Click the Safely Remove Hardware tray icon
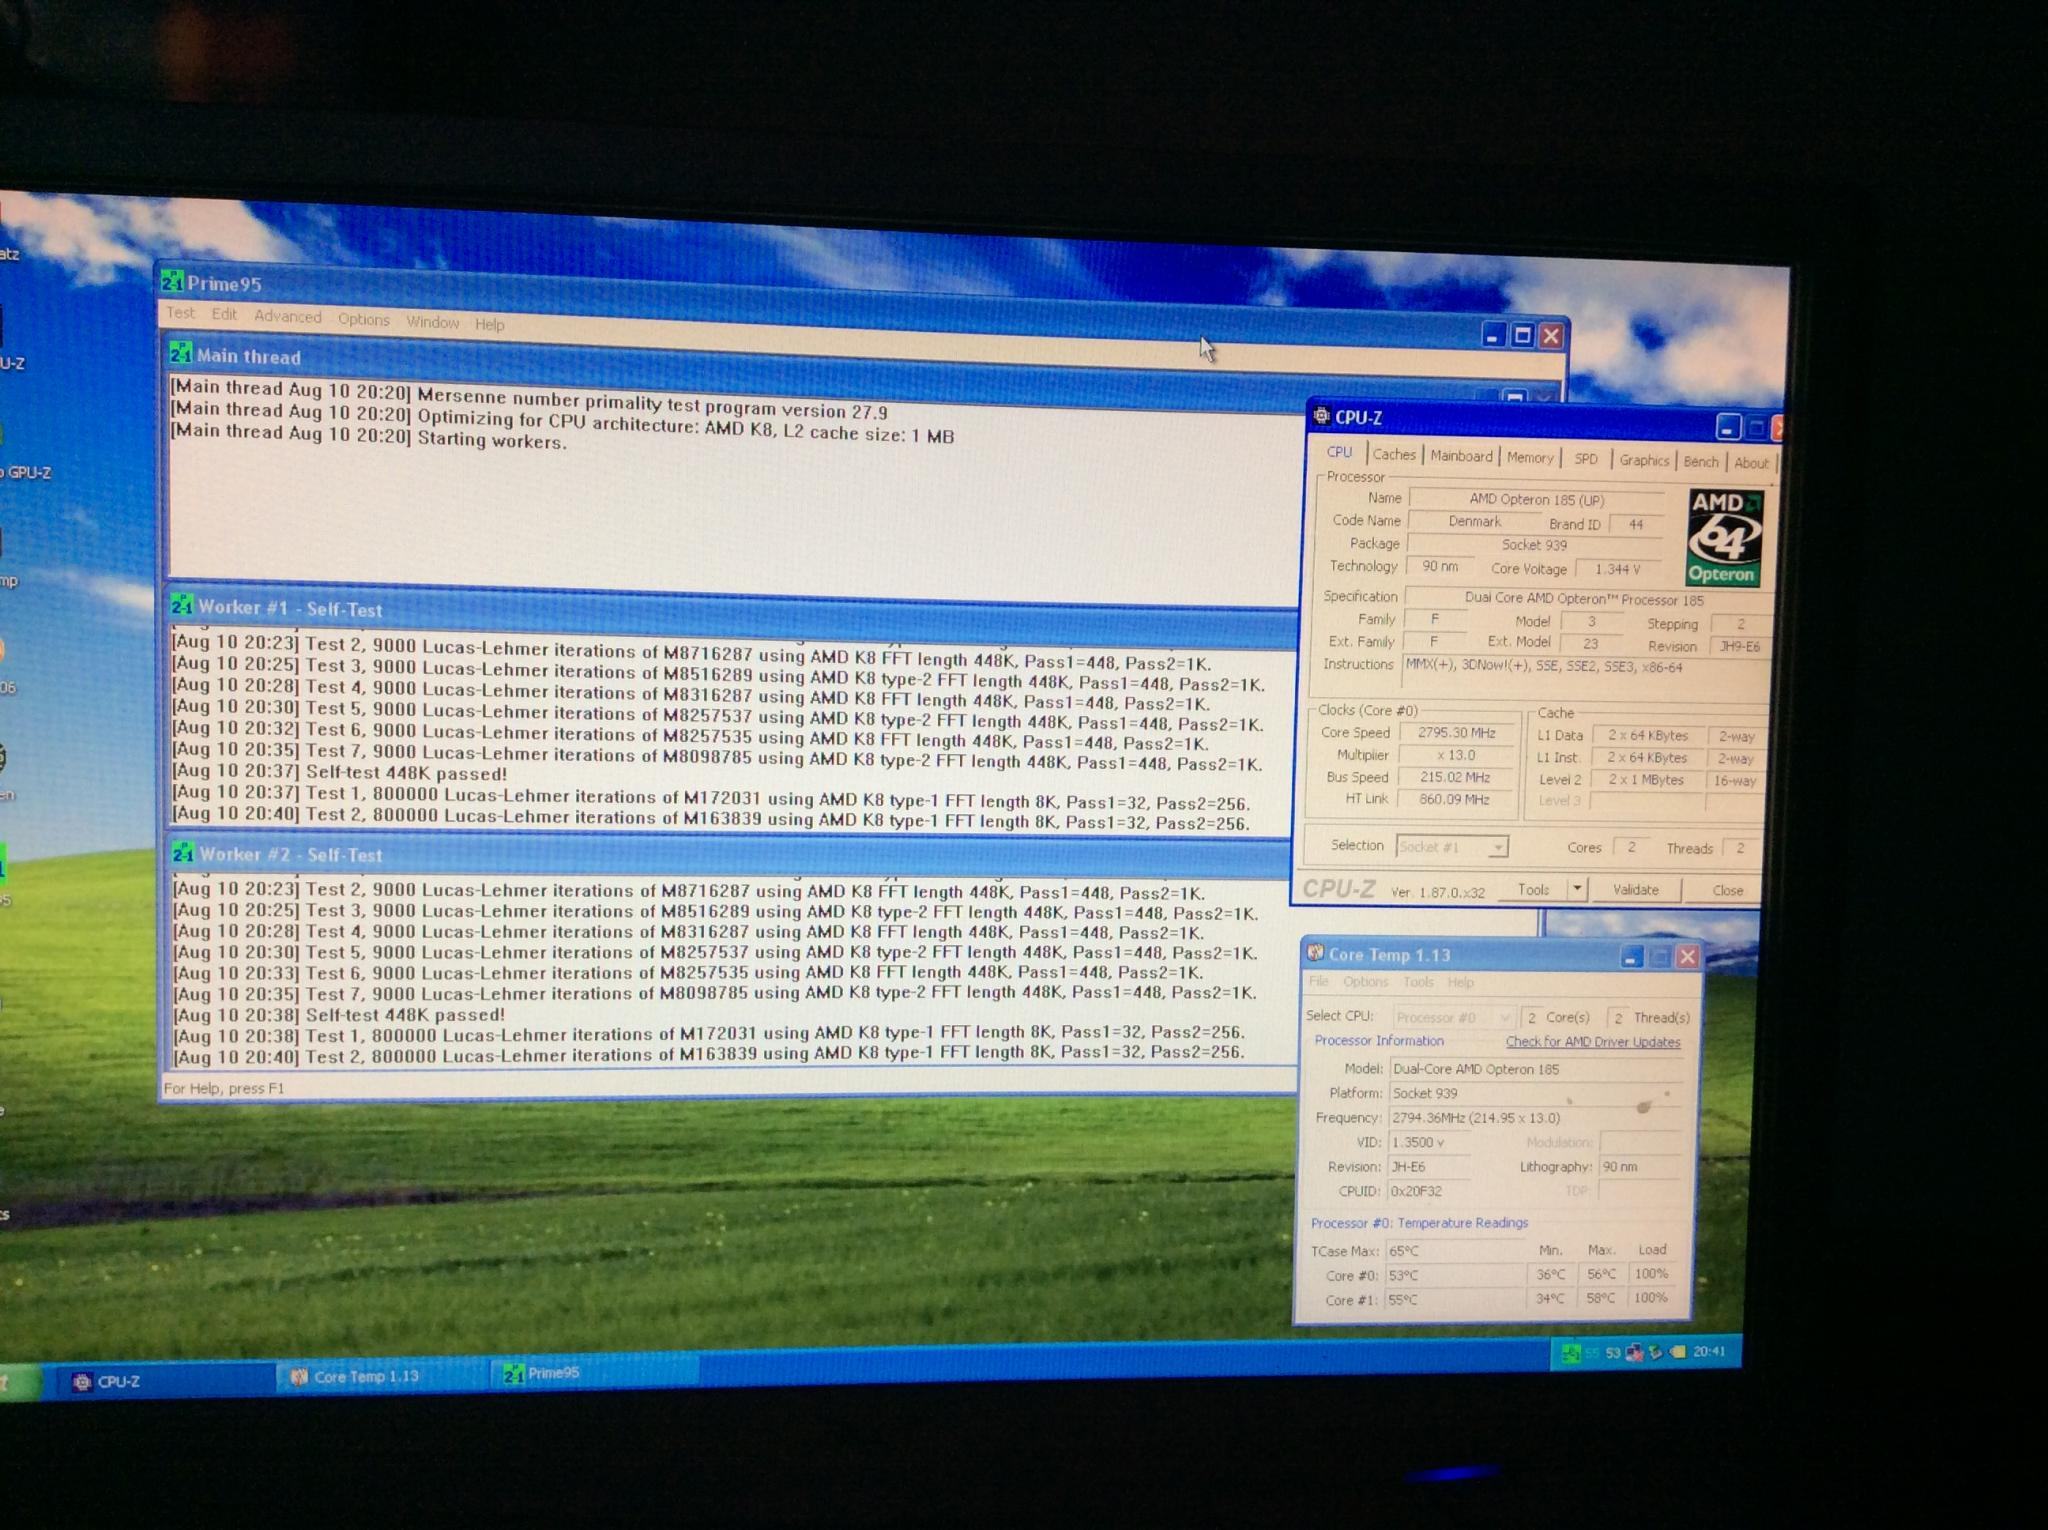Viewport: 2048px width, 1530px height. (1656, 1352)
